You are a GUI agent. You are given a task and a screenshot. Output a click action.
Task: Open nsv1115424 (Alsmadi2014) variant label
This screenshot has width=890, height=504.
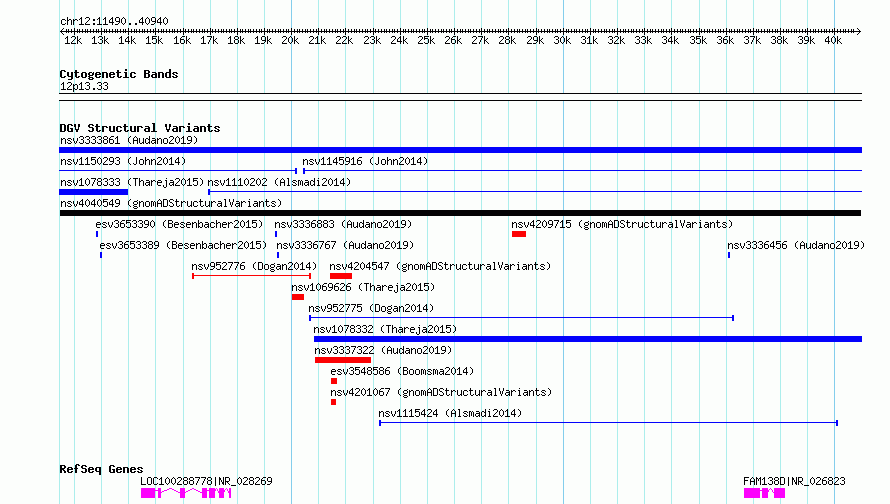[x=450, y=413]
